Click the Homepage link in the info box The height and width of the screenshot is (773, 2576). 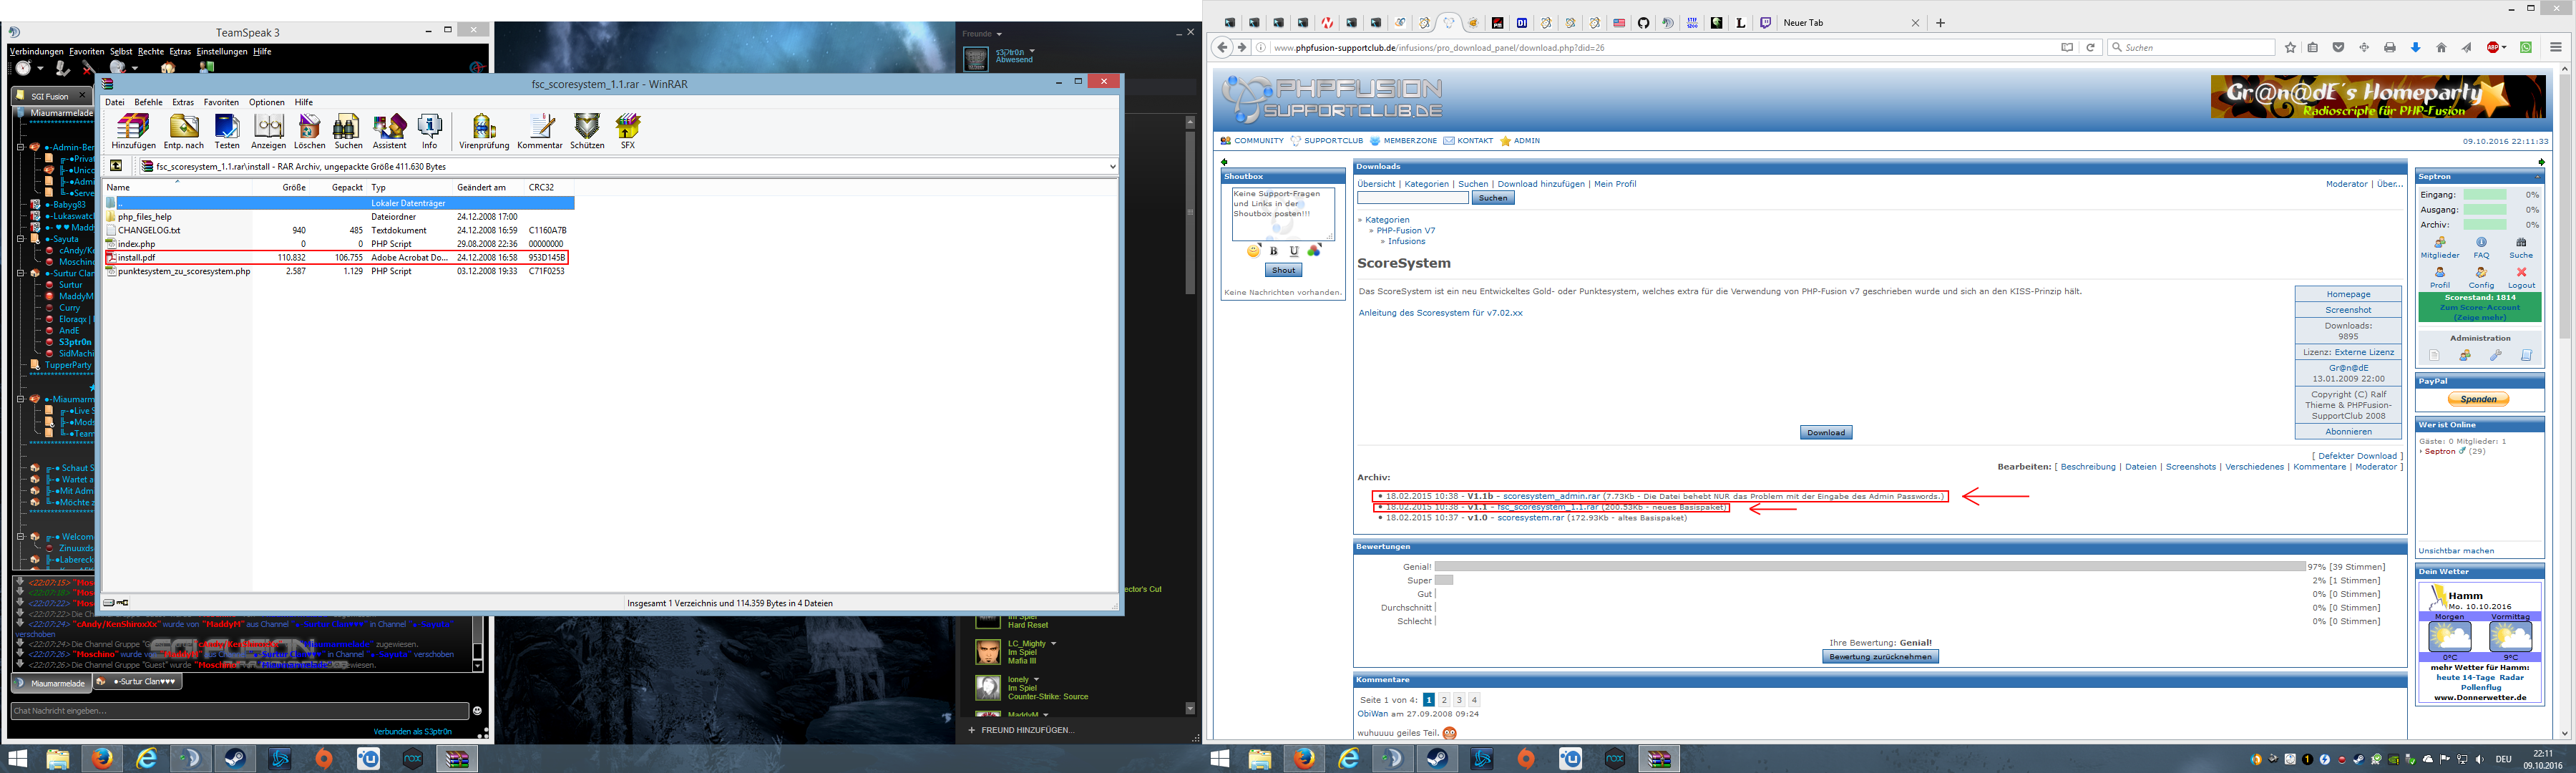pyautogui.click(x=2348, y=294)
